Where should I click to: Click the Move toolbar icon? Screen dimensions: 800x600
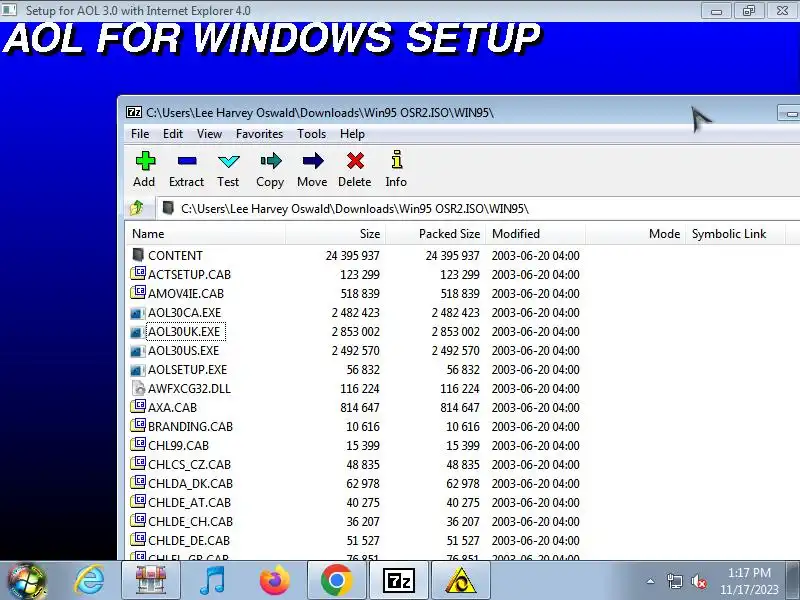(x=312, y=161)
